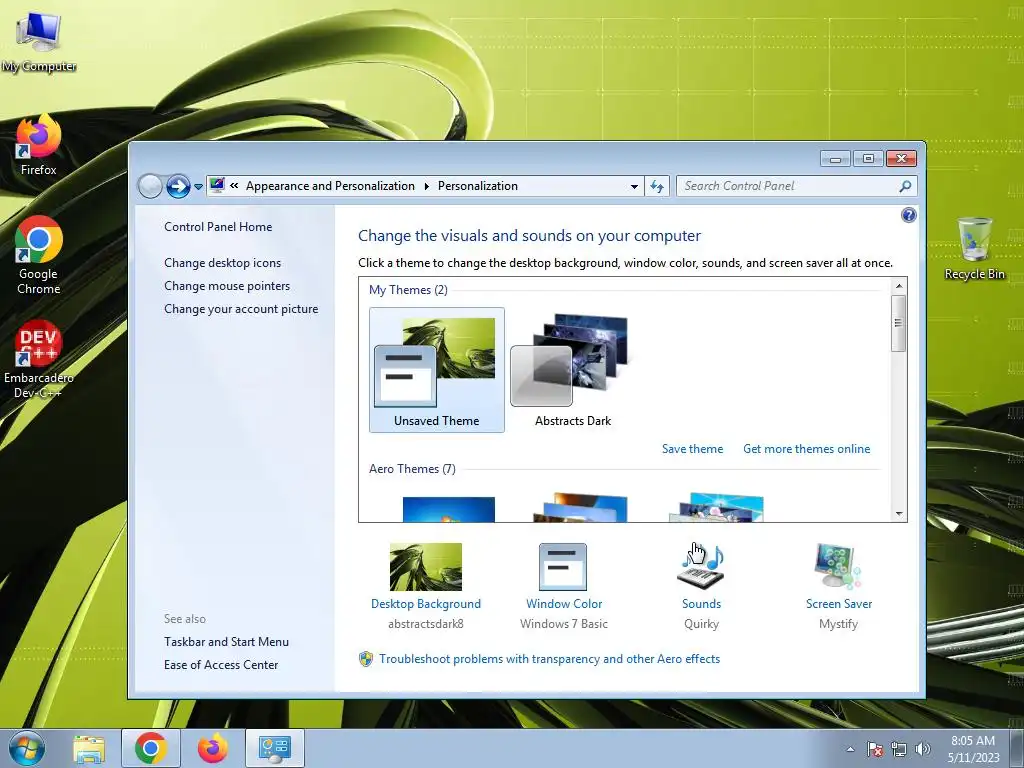1024x768 pixels.
Task: Select the second Aero theme thumbnail
Action: tap(580, 508)
